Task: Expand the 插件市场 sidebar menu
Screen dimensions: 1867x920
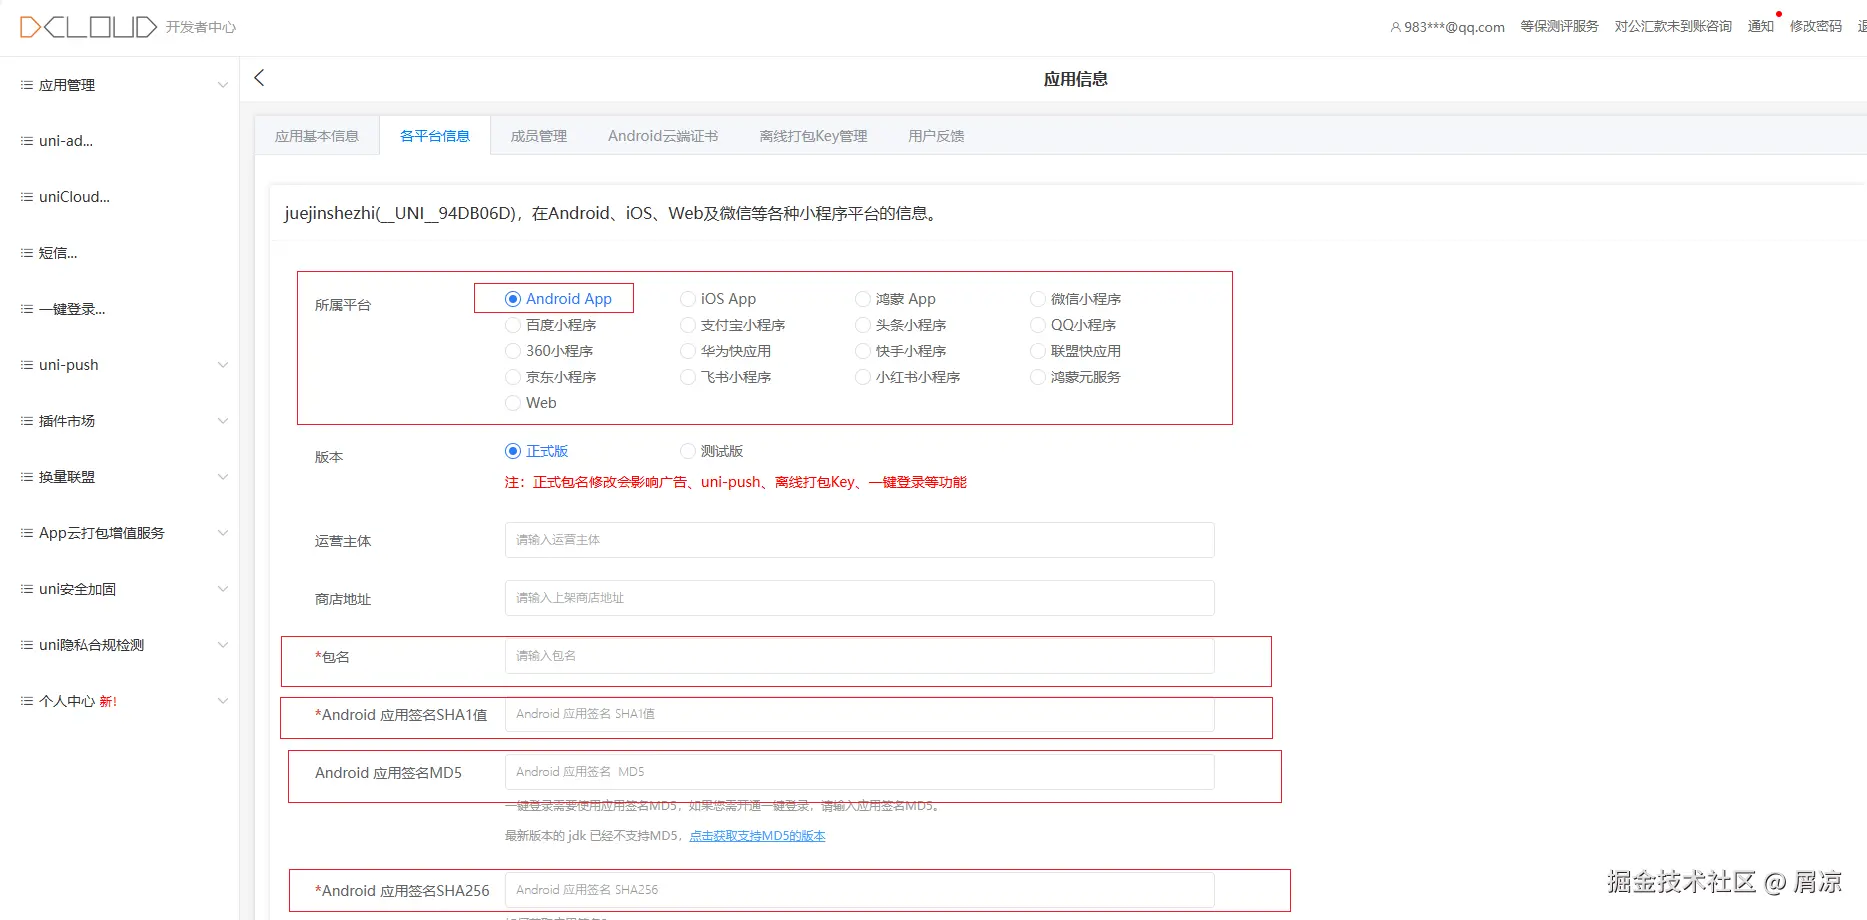Action: pos(120,421)
